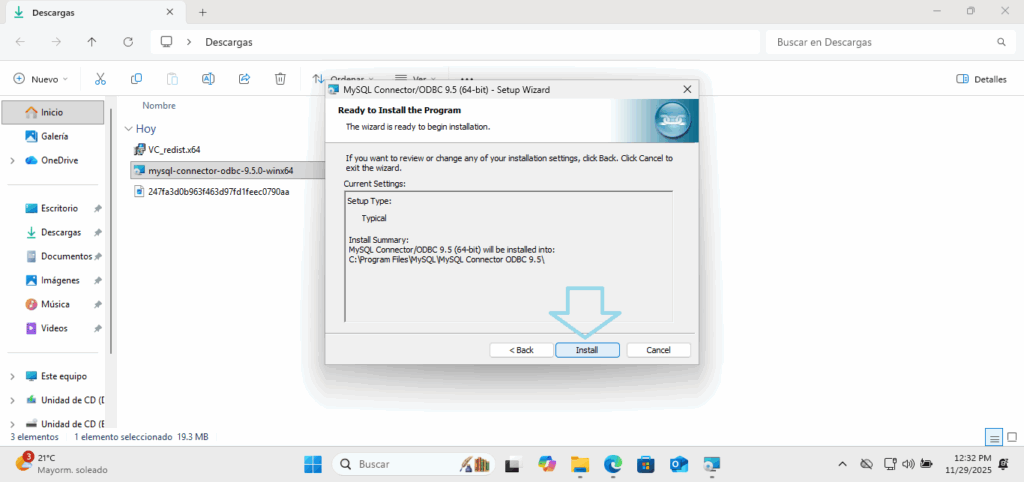Screen dimensions: 1024x482
Task: Open File Explorer from the taskbar
Action: (580, 464)
